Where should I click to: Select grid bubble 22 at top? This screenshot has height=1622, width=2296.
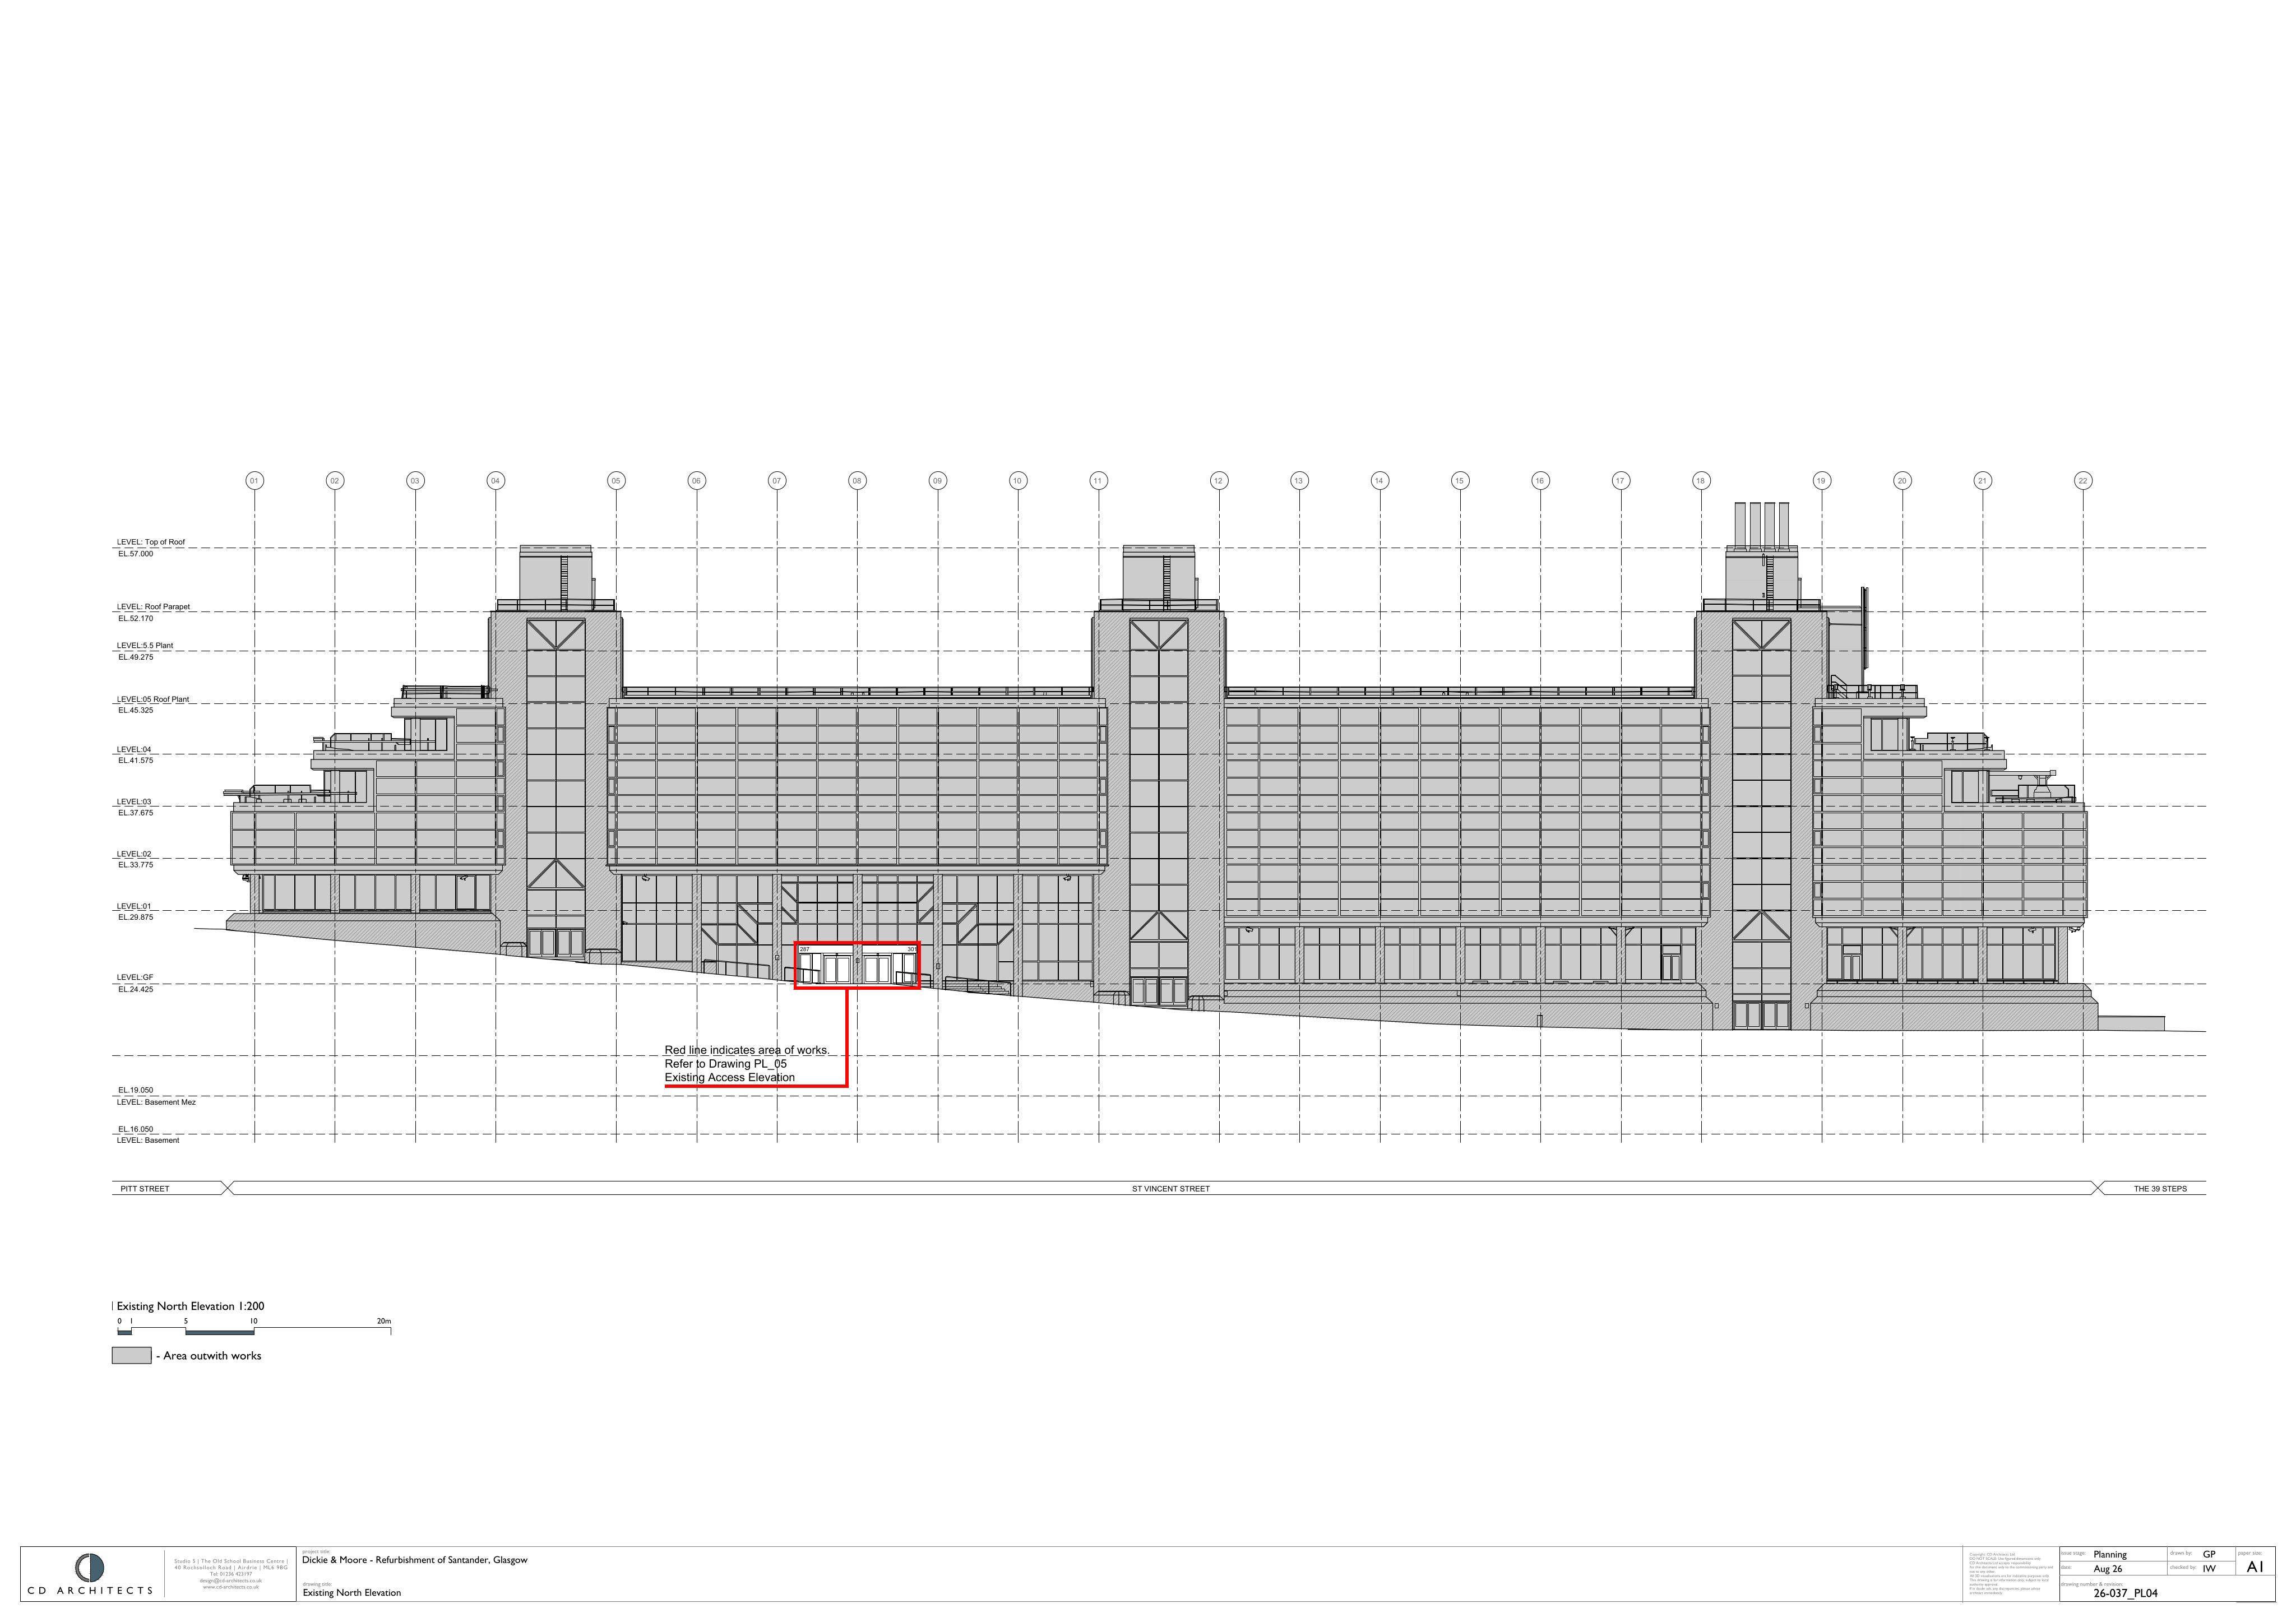2083,481
